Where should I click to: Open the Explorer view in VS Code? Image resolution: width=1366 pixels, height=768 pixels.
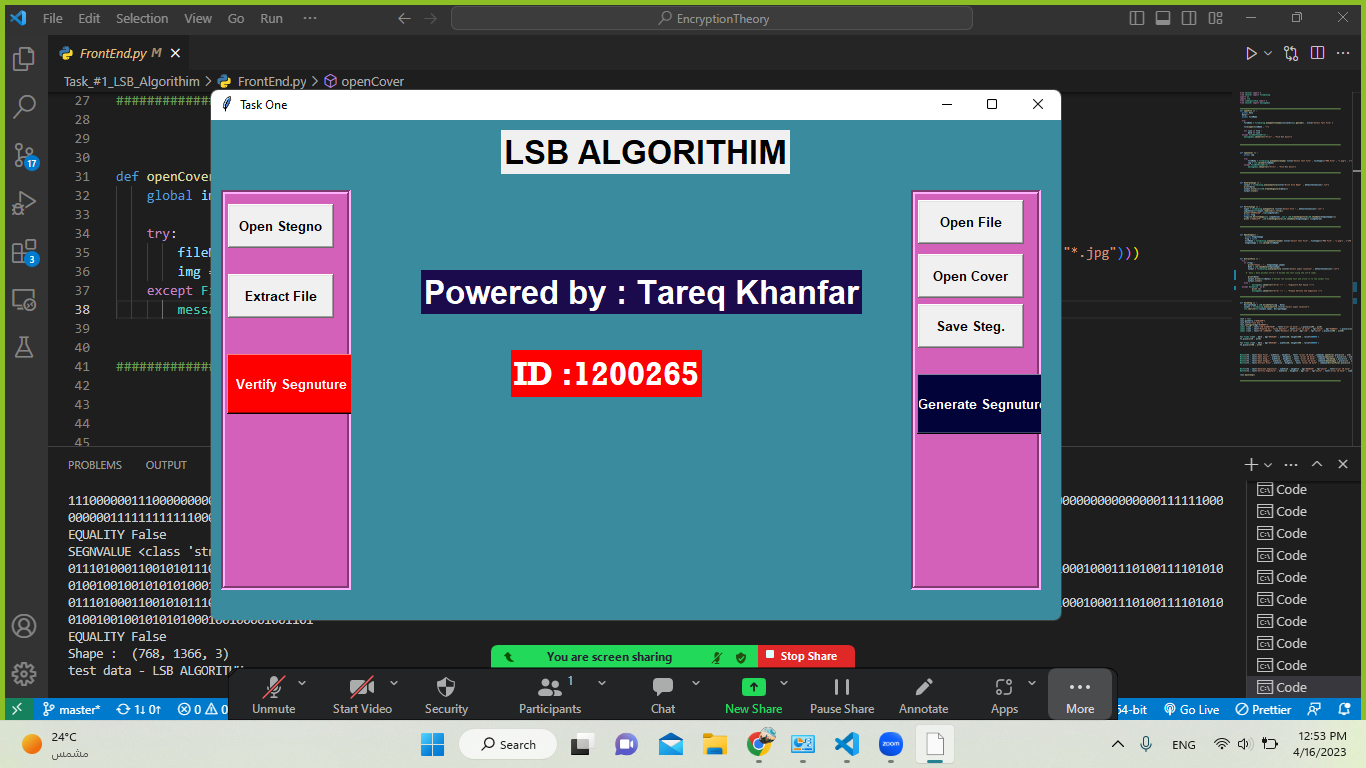(24, 59)
